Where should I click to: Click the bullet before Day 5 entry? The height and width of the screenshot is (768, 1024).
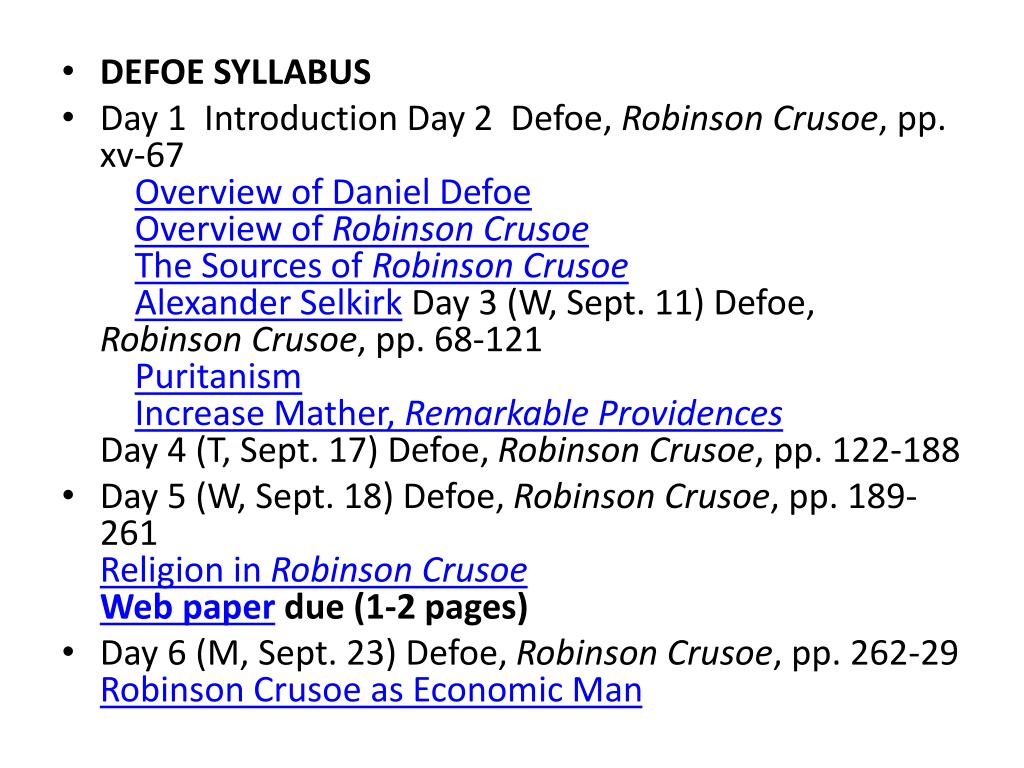tap(68, 496)
